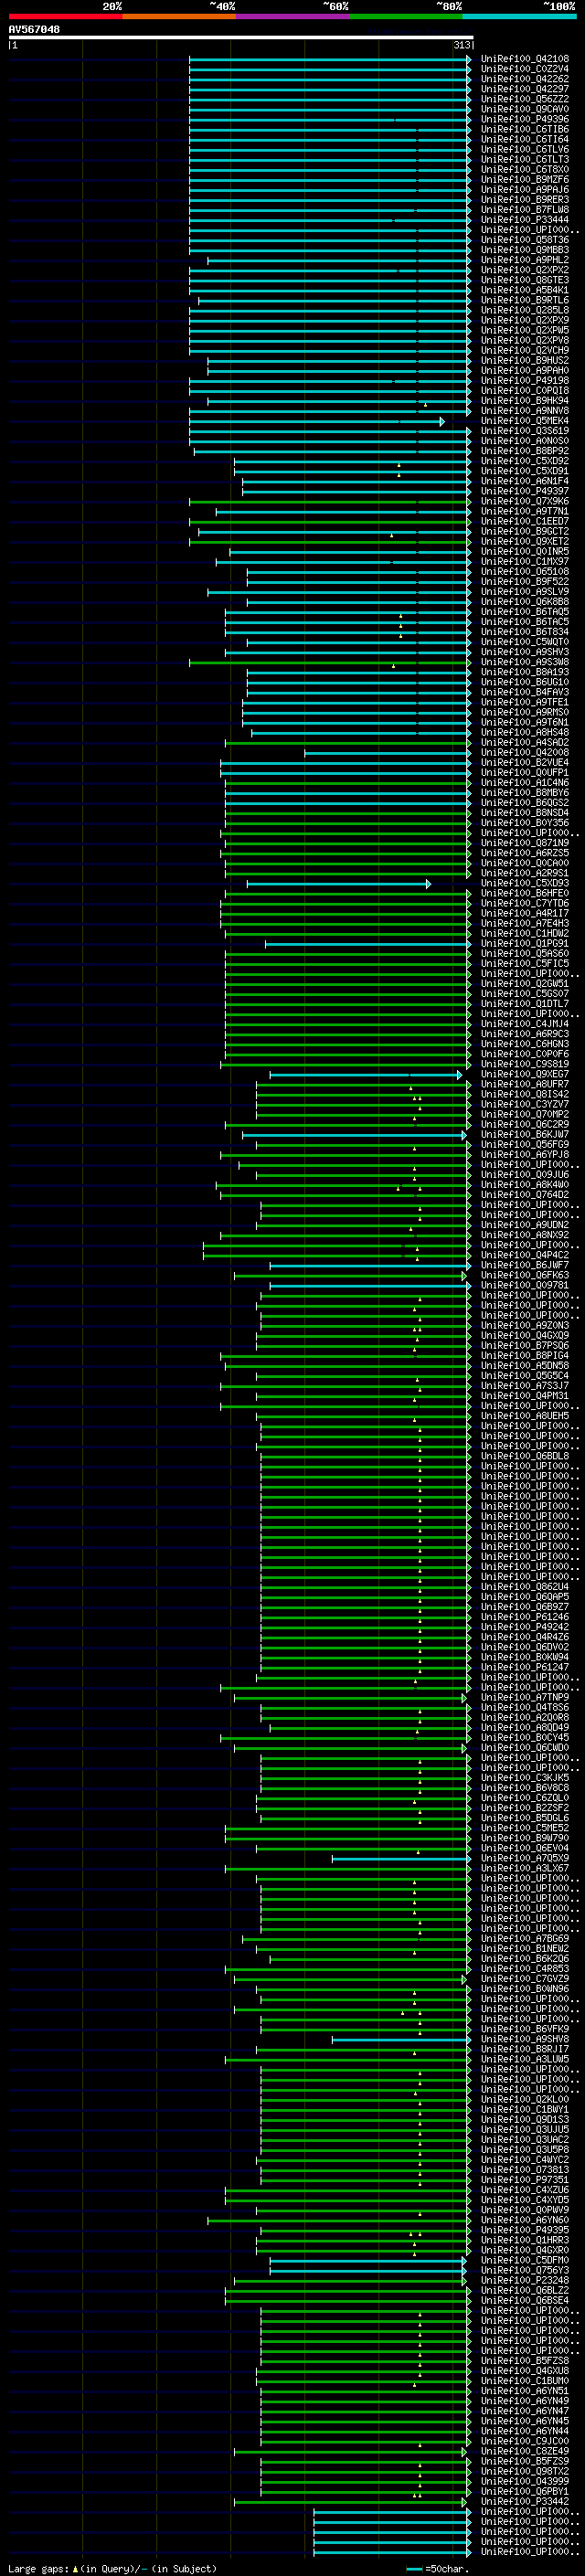This screenshot has width=585, height=2576.
Task: Select hit label UniRef100_A9SHV8
Action: [x=525, y=2039]
